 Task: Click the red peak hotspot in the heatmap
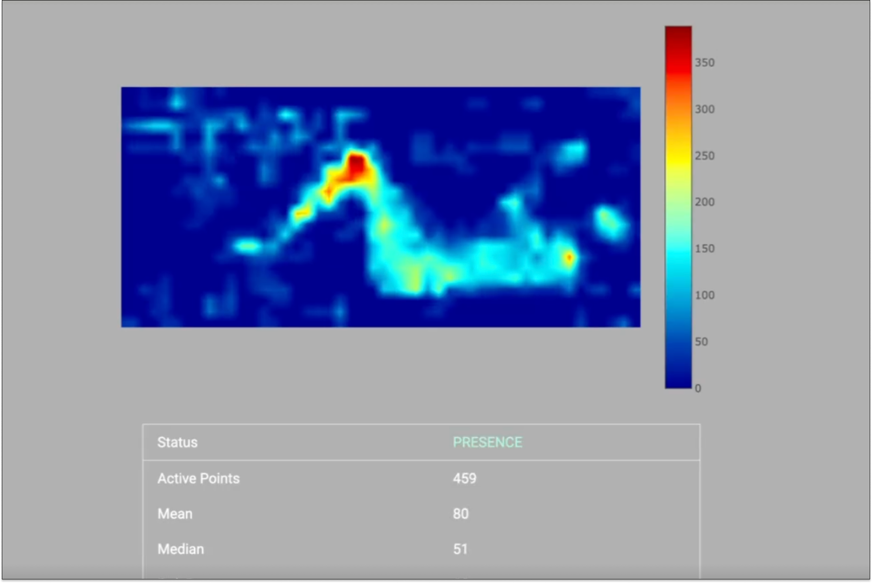[355, 166]
